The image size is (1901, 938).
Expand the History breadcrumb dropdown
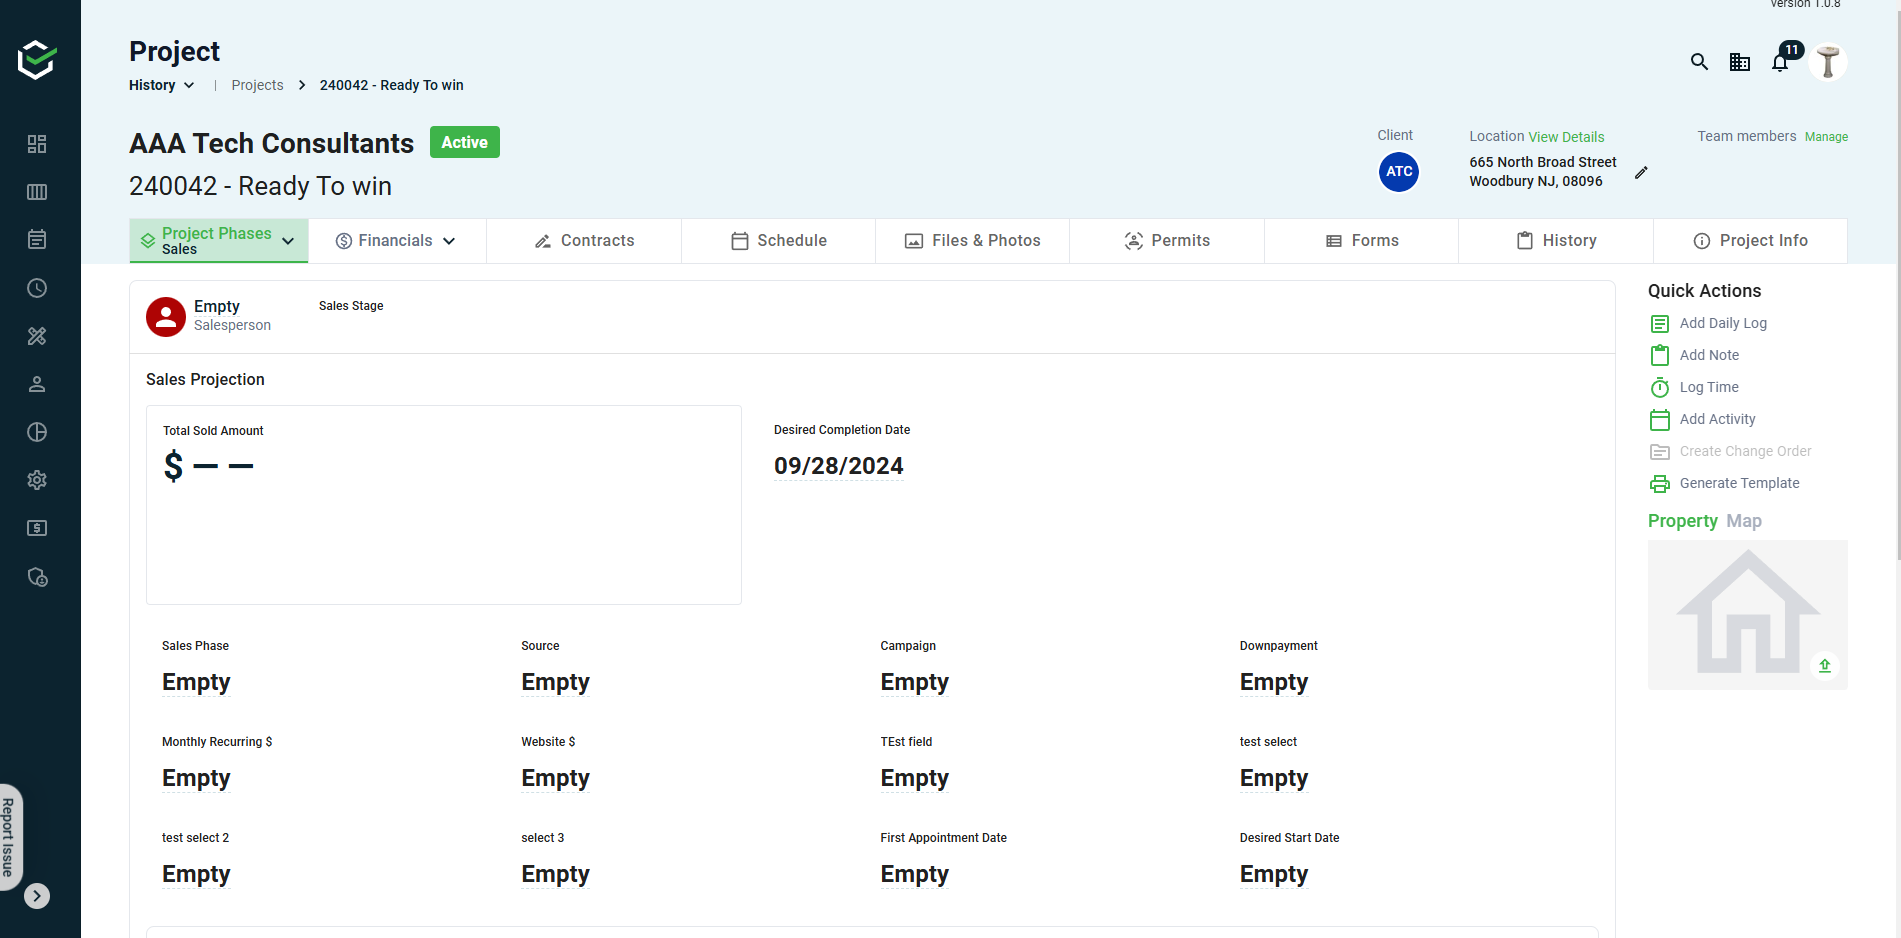(161, 85)
